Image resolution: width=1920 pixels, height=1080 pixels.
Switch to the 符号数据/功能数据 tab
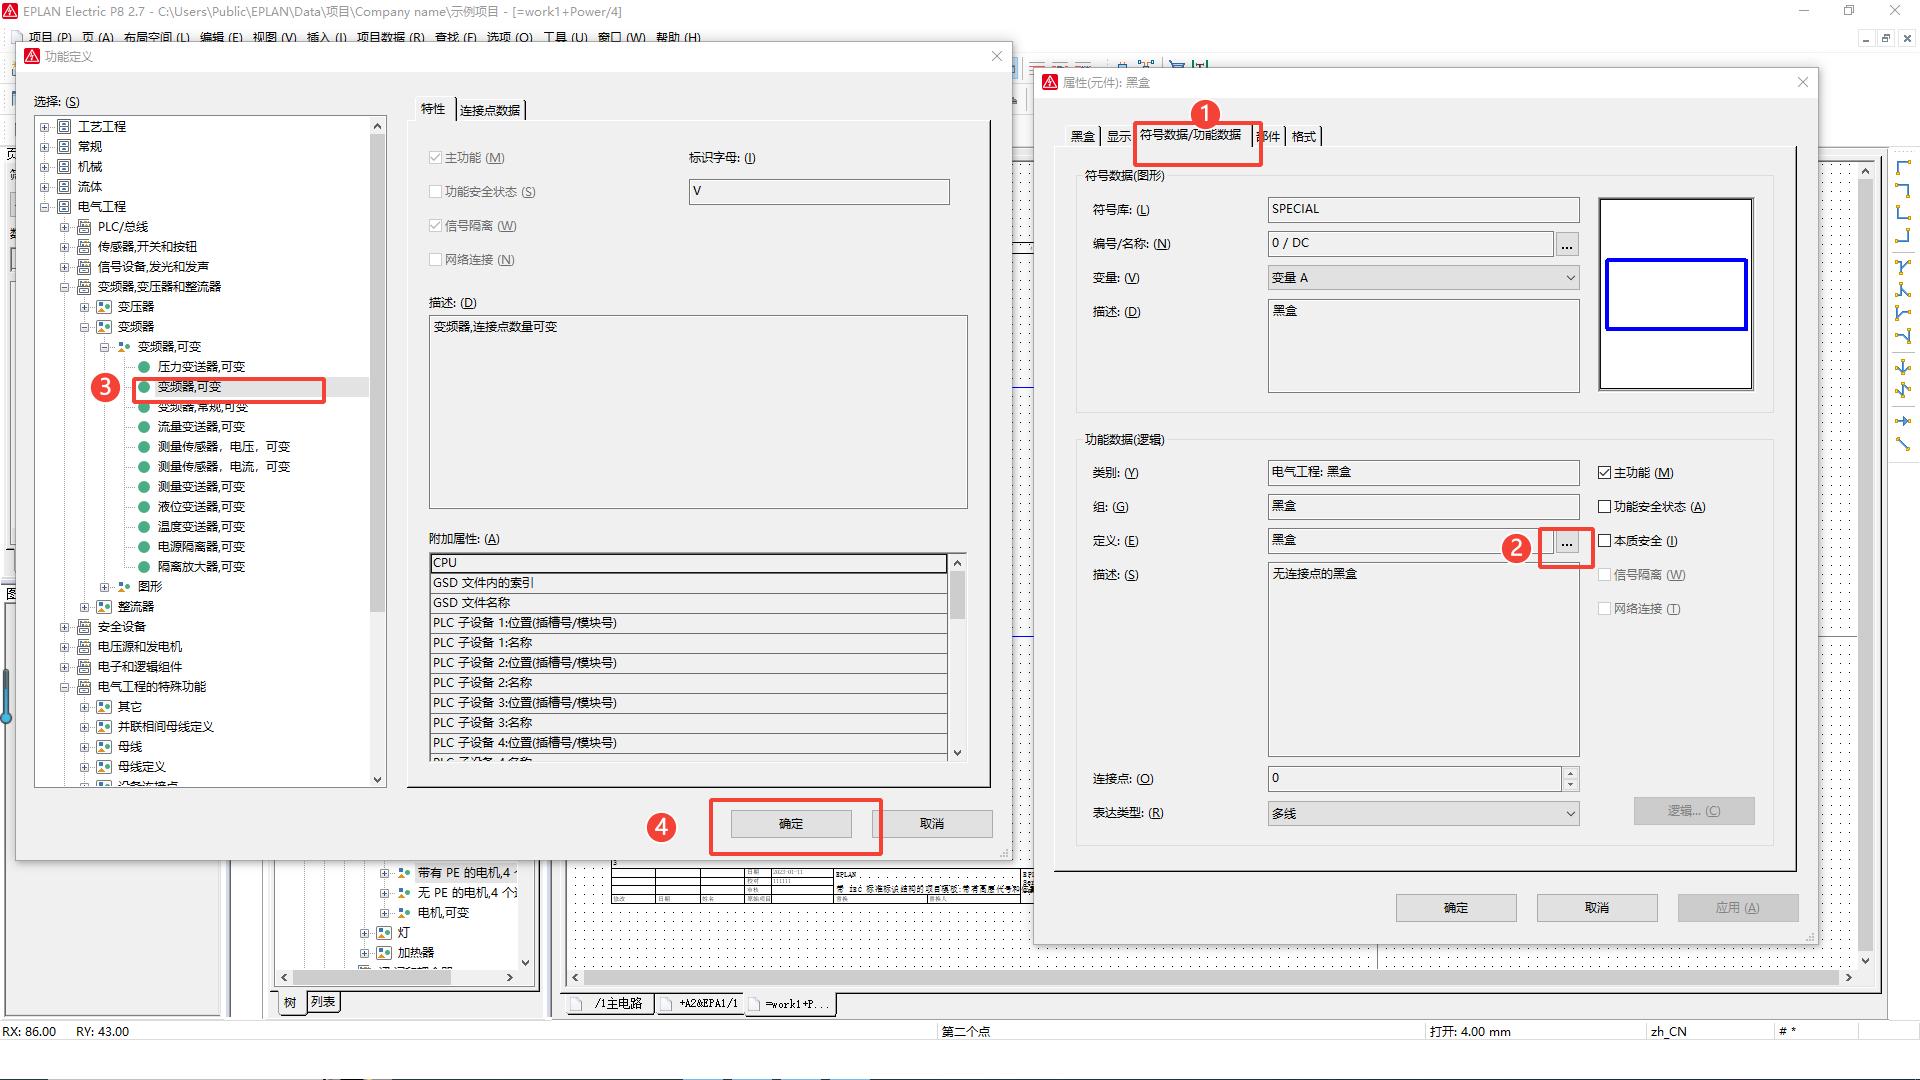(x=1190, y=135)
